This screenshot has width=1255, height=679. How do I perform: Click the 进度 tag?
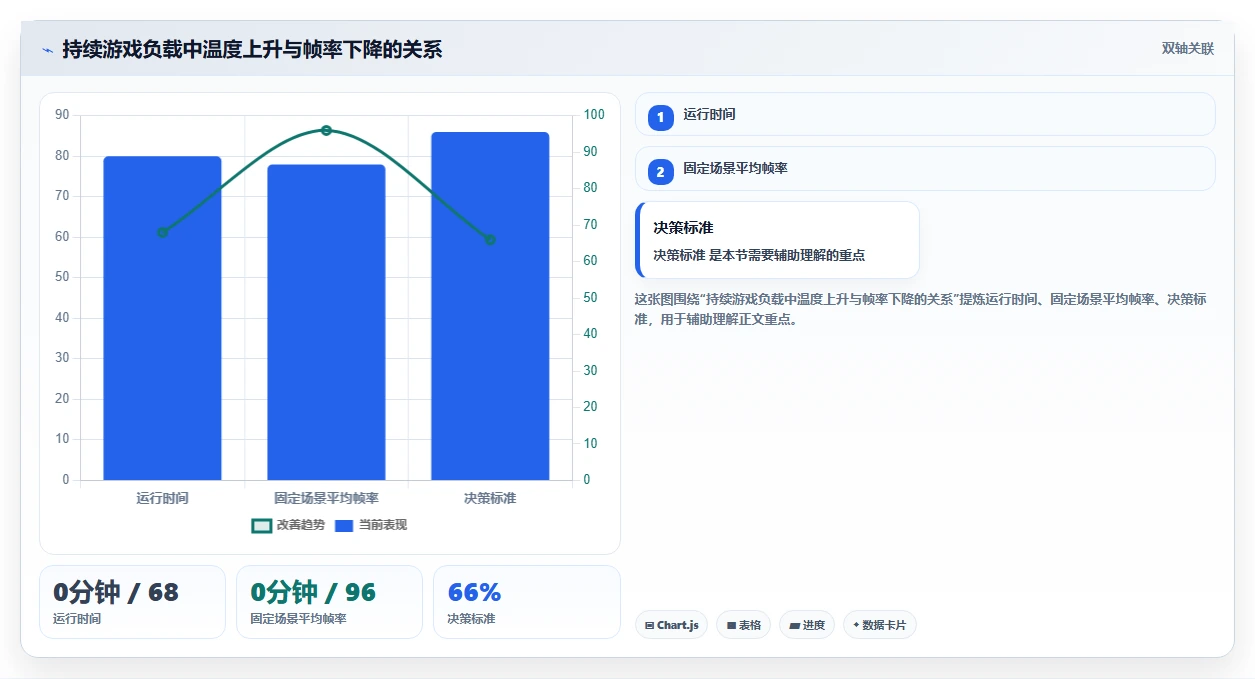coord(807,625)
